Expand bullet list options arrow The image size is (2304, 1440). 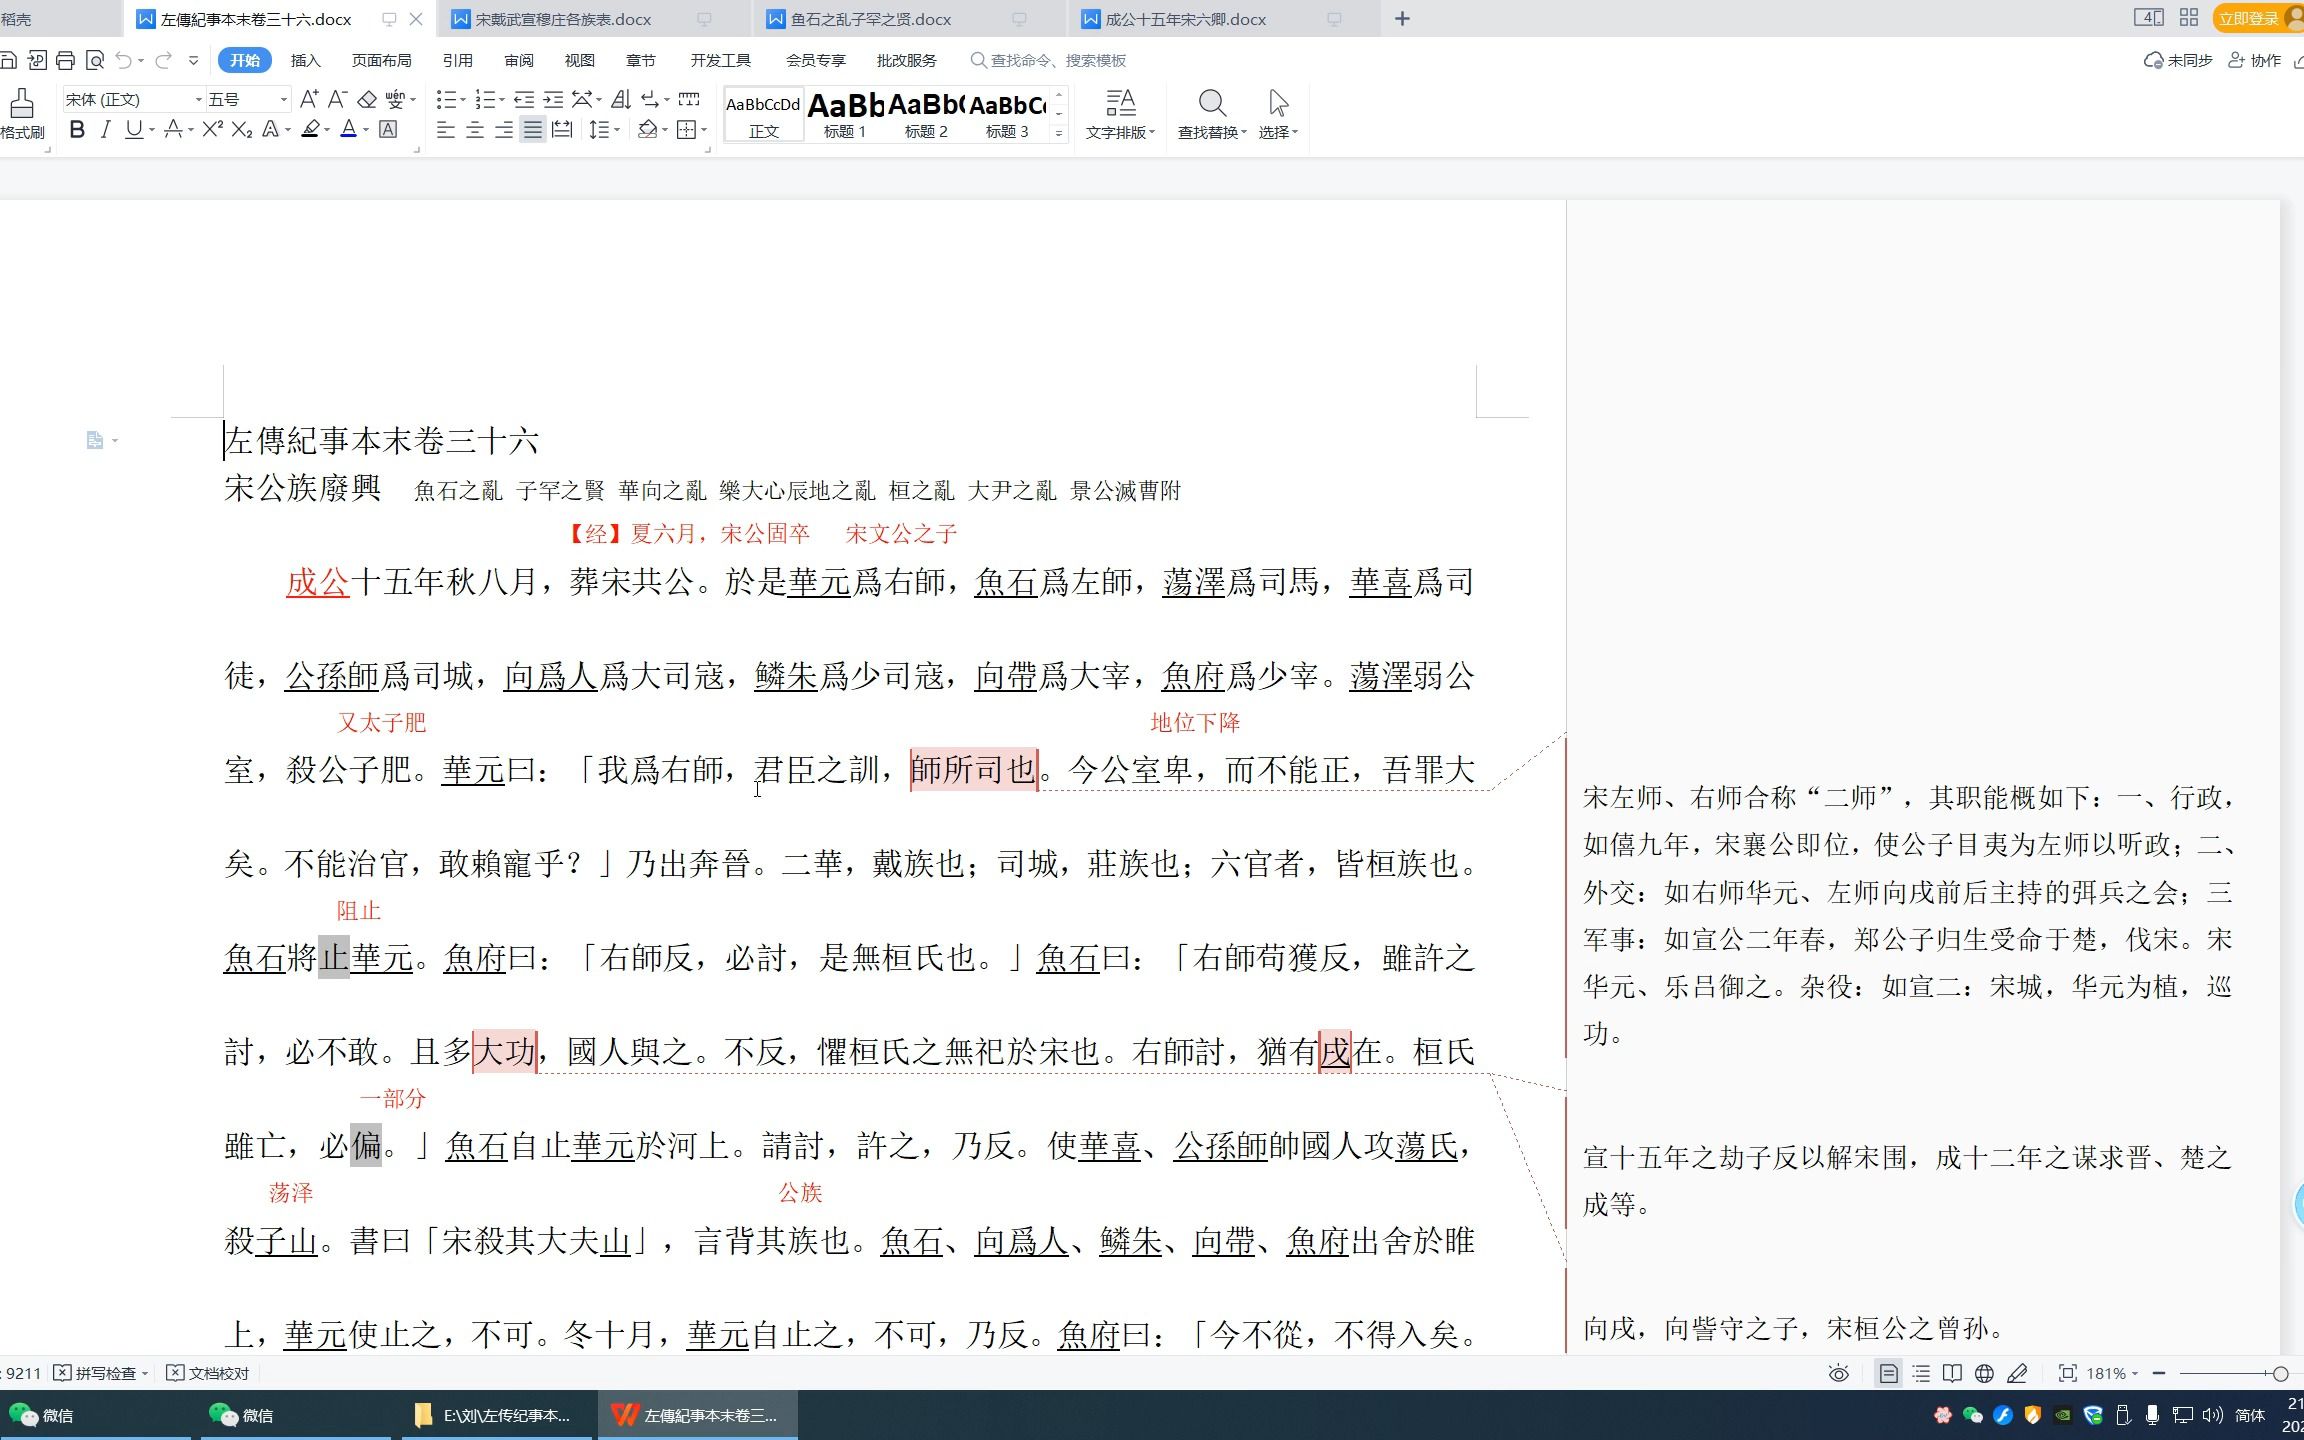[x=463, y=100]
